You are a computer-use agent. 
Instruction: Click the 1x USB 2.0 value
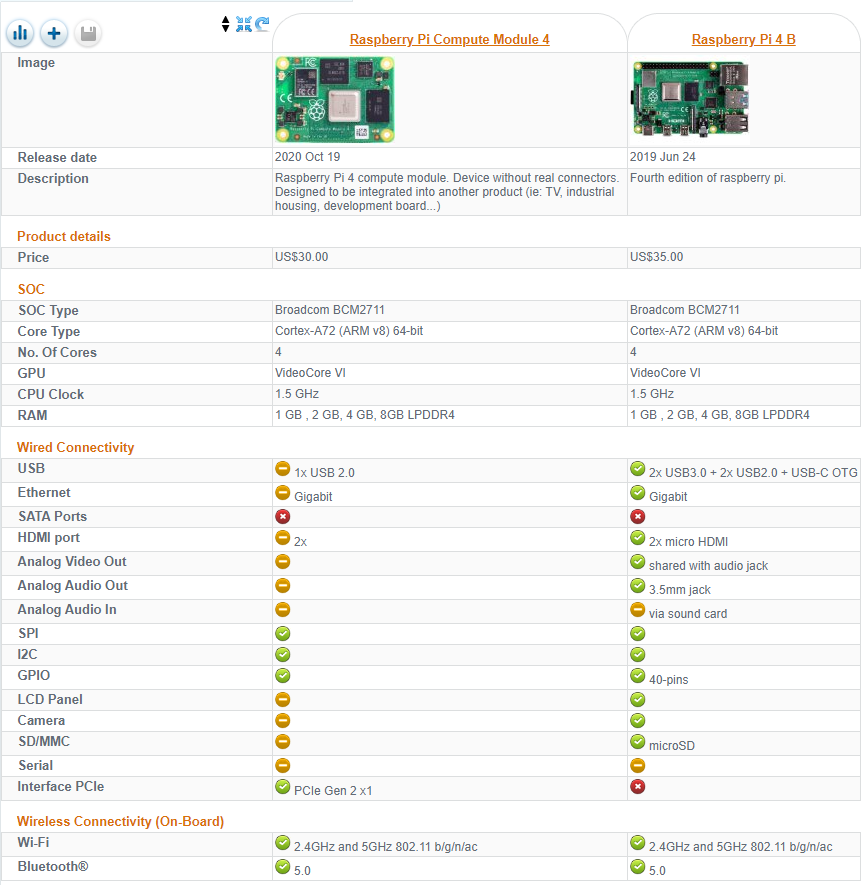[324, 472]
